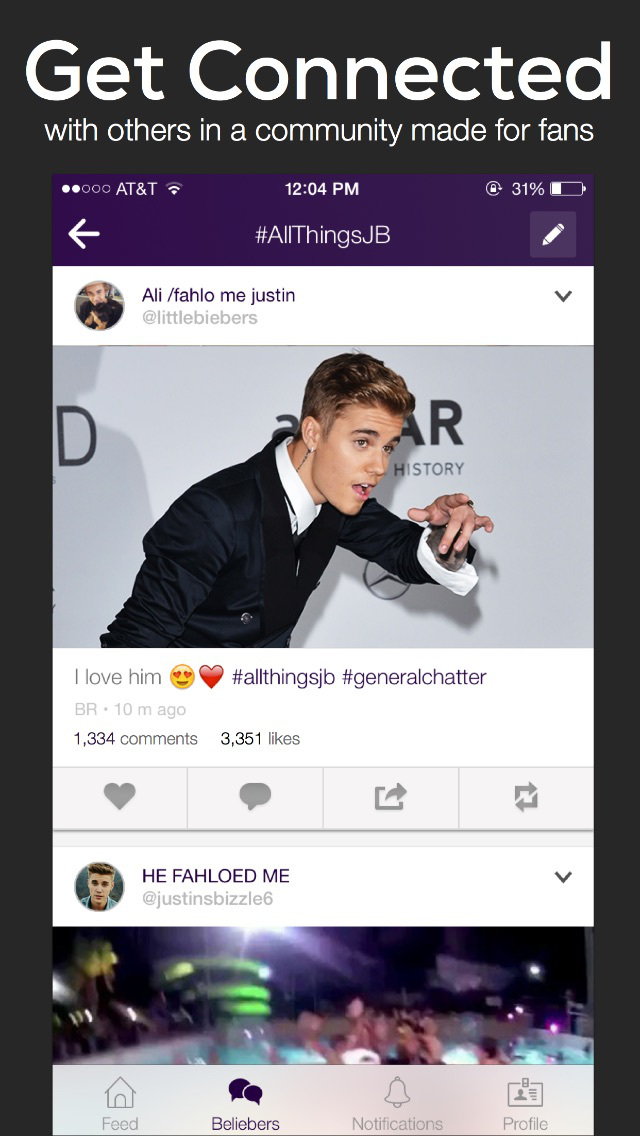Click the back arrow to leave #AllThingsJB

85,234
